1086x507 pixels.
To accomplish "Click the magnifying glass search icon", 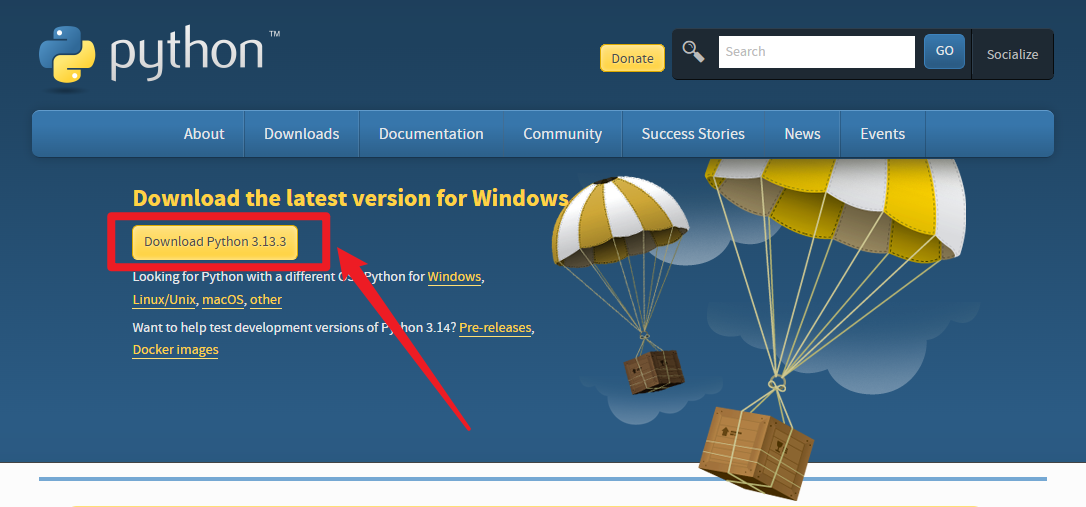I will (693, 51).
